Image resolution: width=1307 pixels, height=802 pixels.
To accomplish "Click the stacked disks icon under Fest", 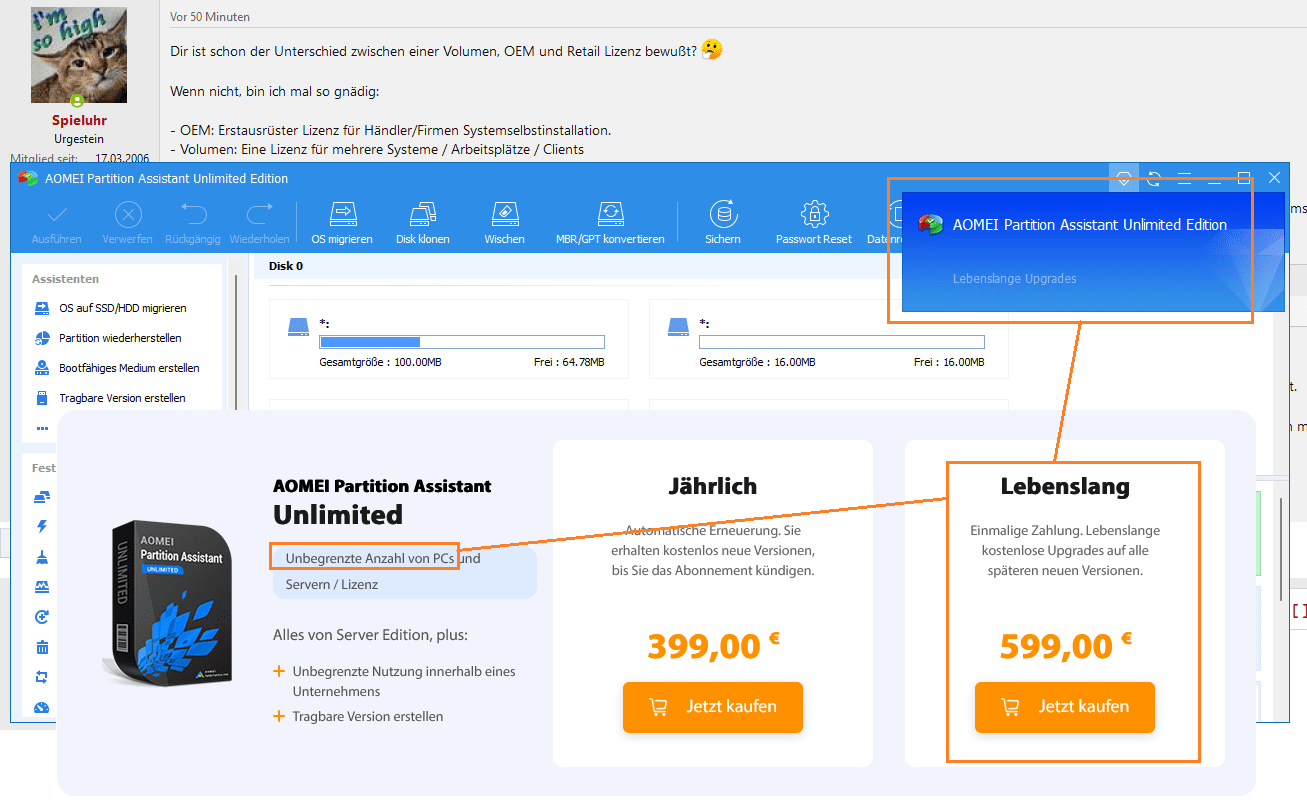I will (x=42, y=496).
